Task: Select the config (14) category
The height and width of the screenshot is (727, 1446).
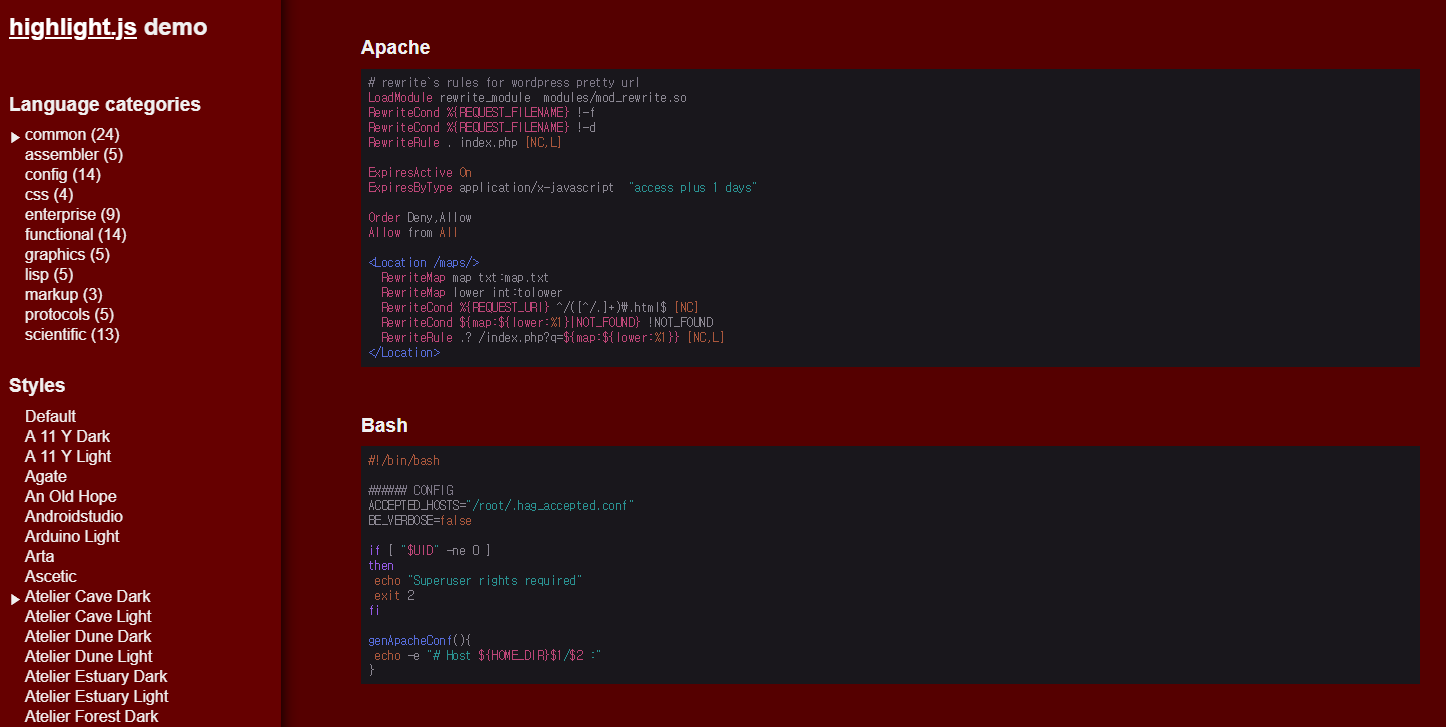Action: pos(63,174)
